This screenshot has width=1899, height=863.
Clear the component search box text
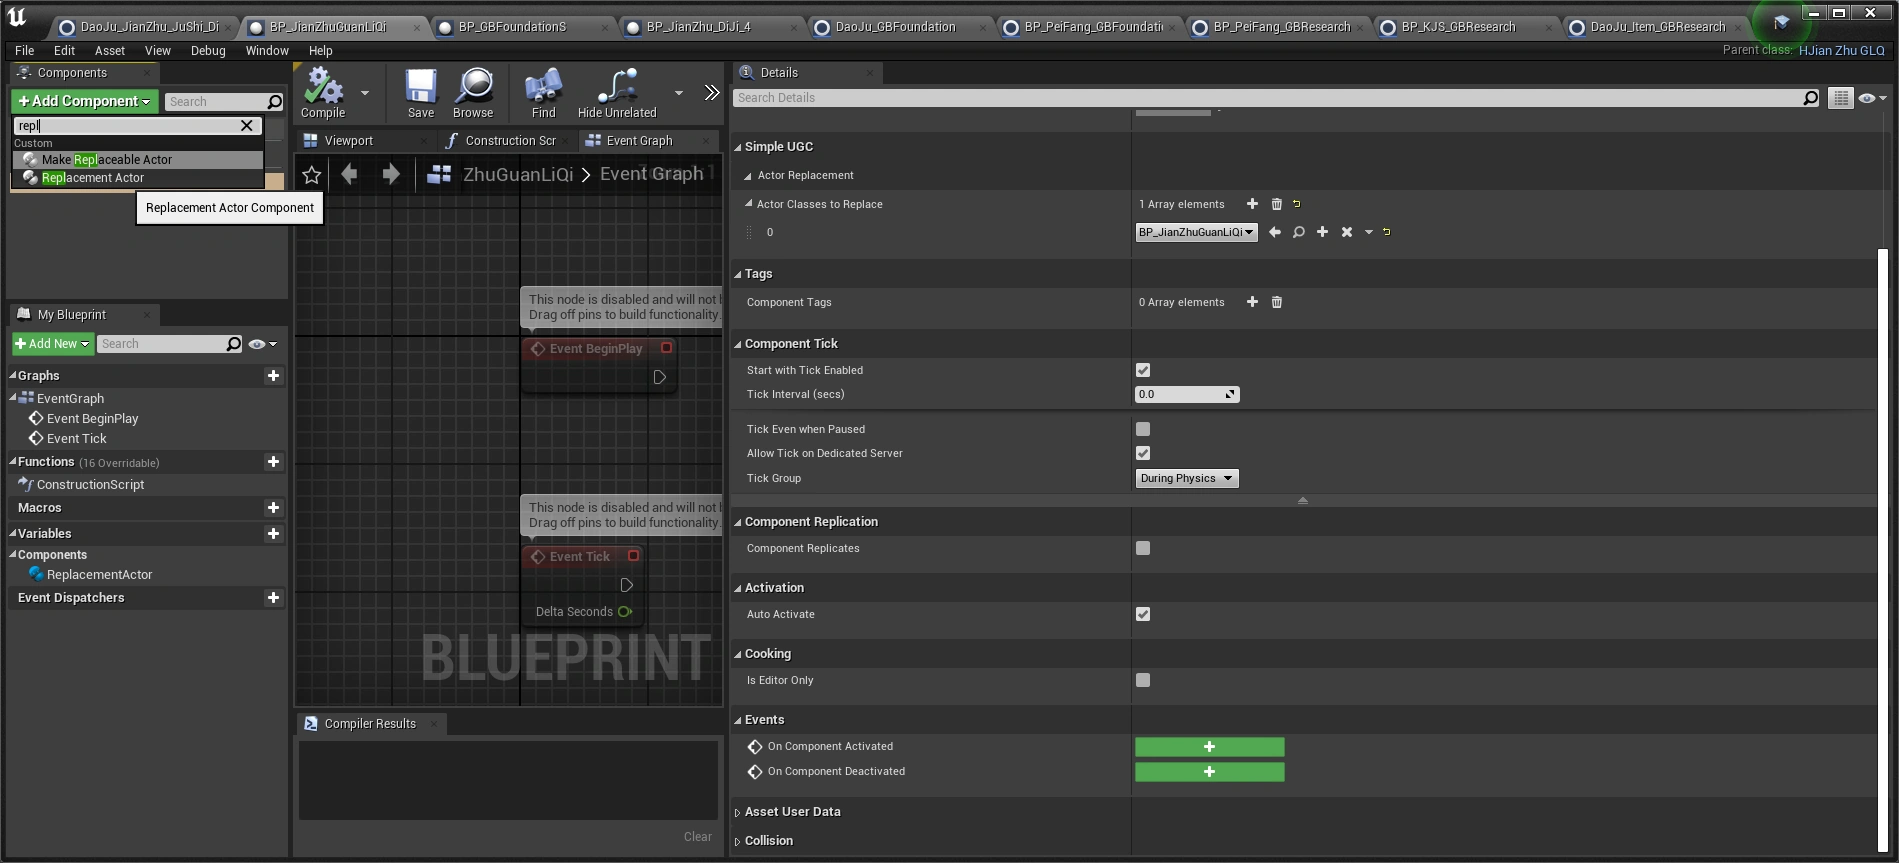coord(247,126)
